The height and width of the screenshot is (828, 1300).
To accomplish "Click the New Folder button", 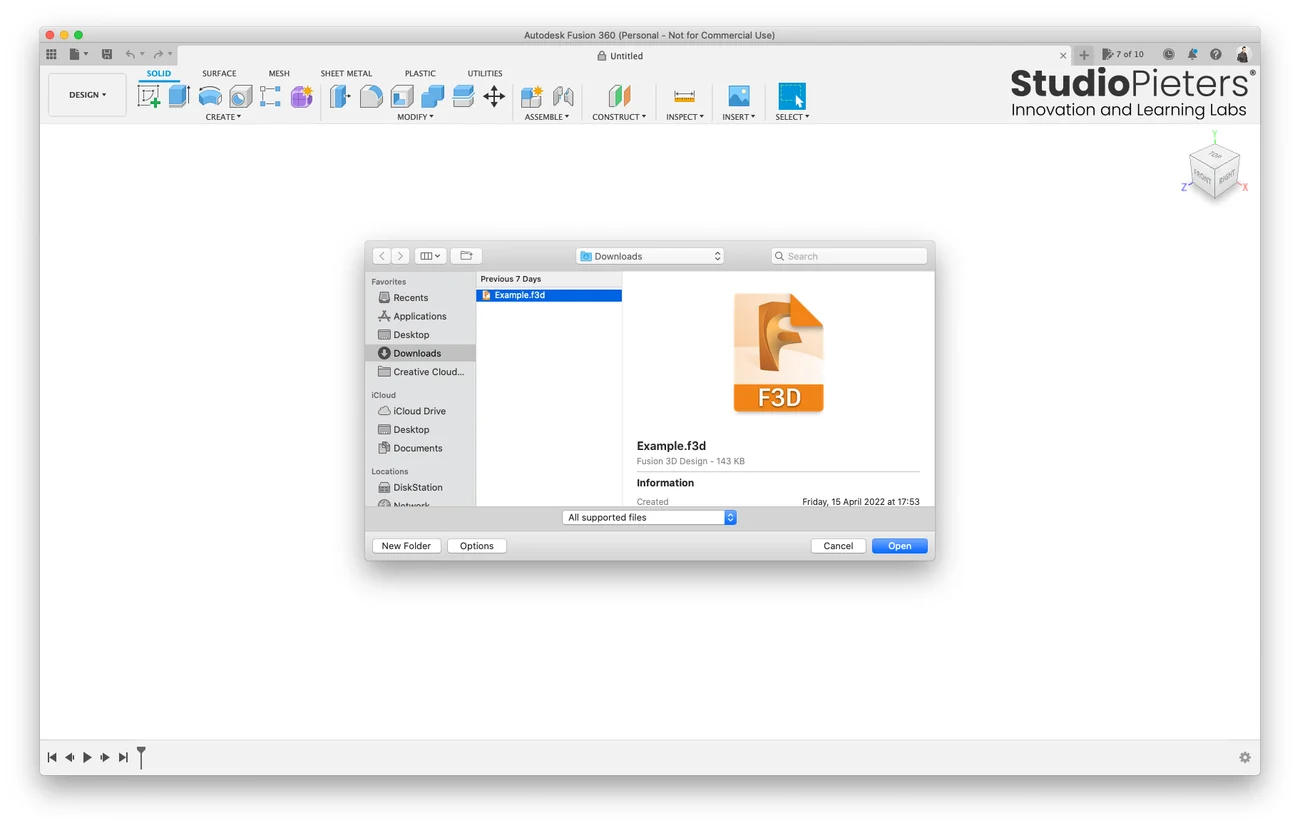I will (x=406, y=546).
